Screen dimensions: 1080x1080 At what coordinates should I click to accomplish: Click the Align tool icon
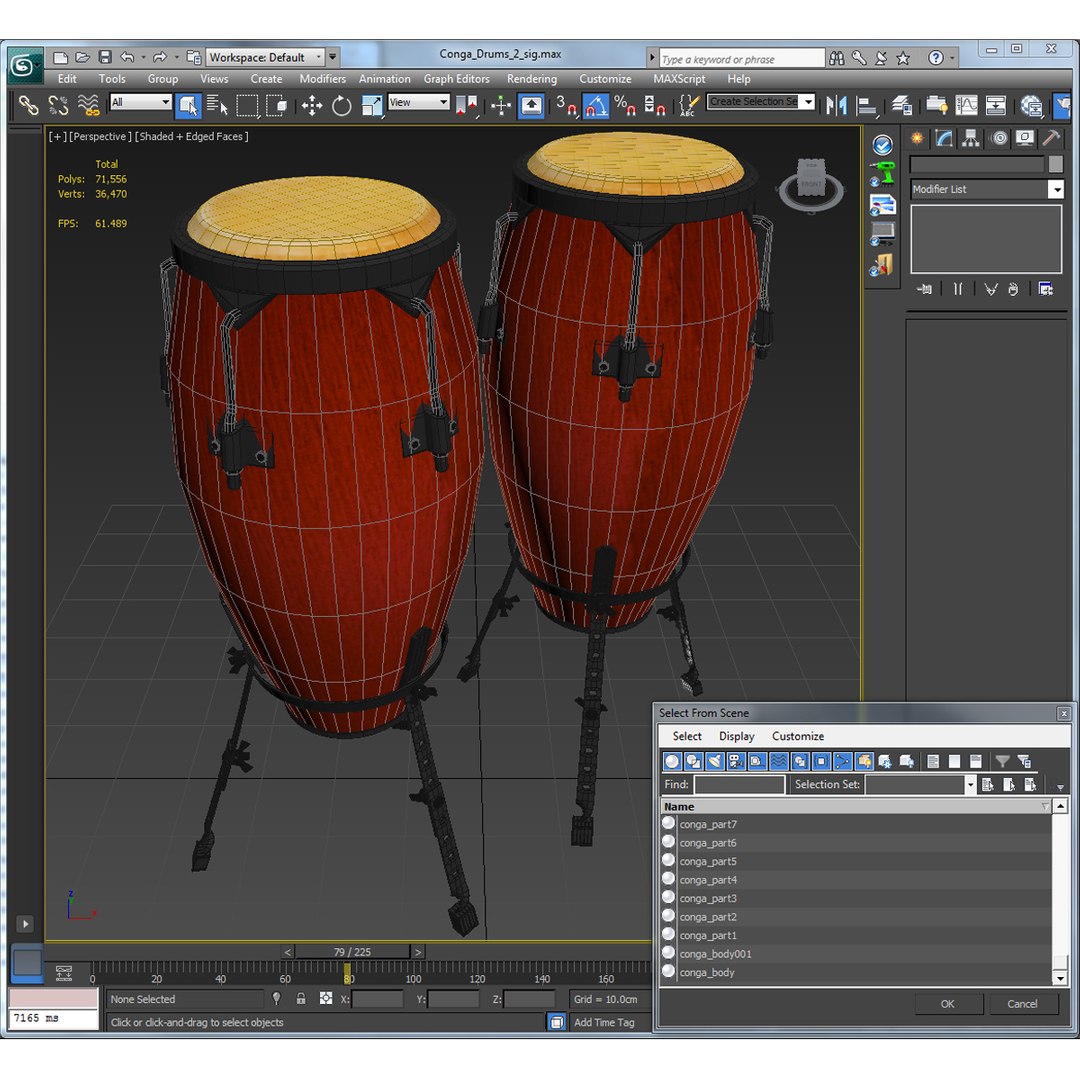[x=866, y=105]
